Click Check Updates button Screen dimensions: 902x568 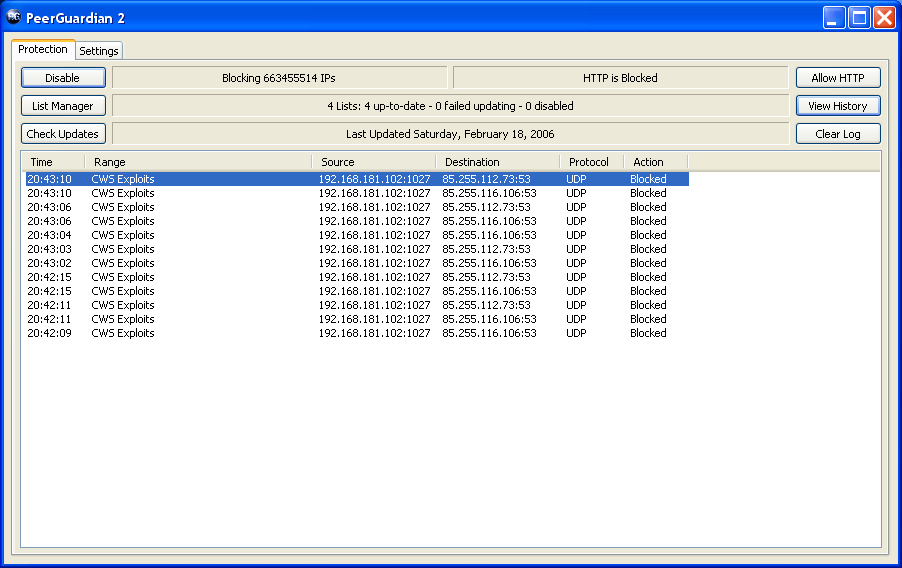click(x=63, y=134)
